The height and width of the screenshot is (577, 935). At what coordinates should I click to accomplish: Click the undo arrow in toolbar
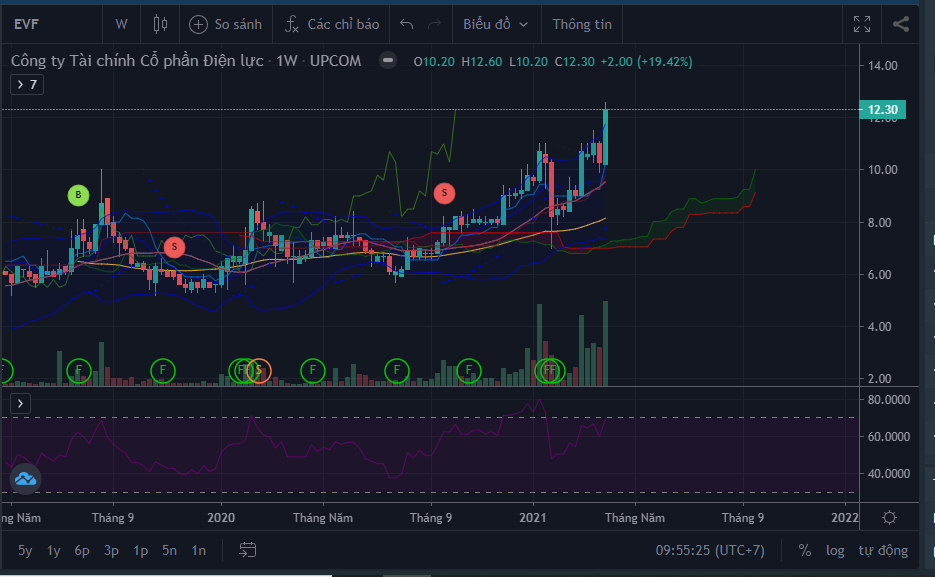[405, 24]
